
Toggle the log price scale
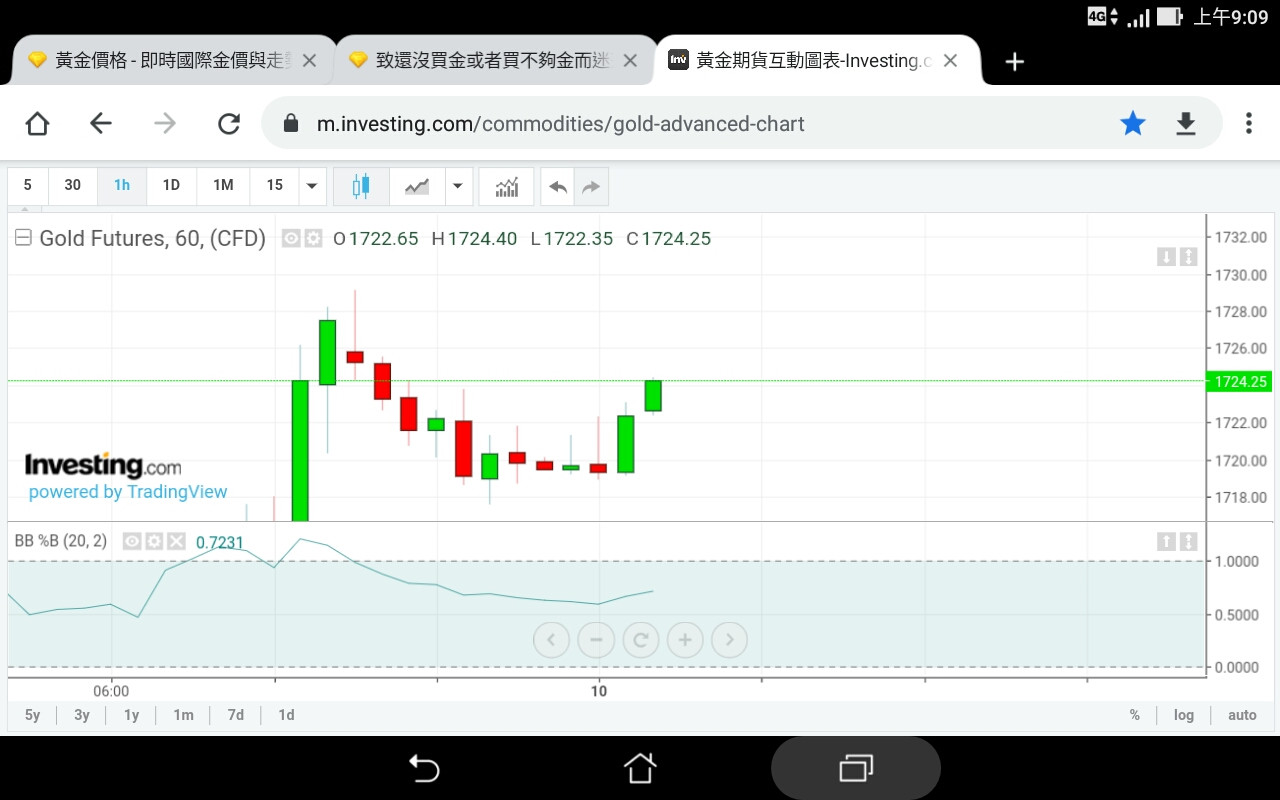1184,715
